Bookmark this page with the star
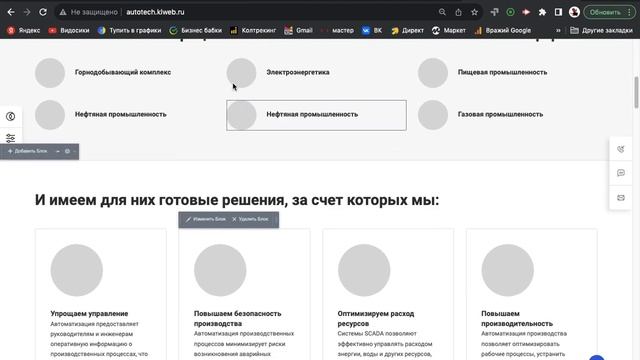 (474, 12)
